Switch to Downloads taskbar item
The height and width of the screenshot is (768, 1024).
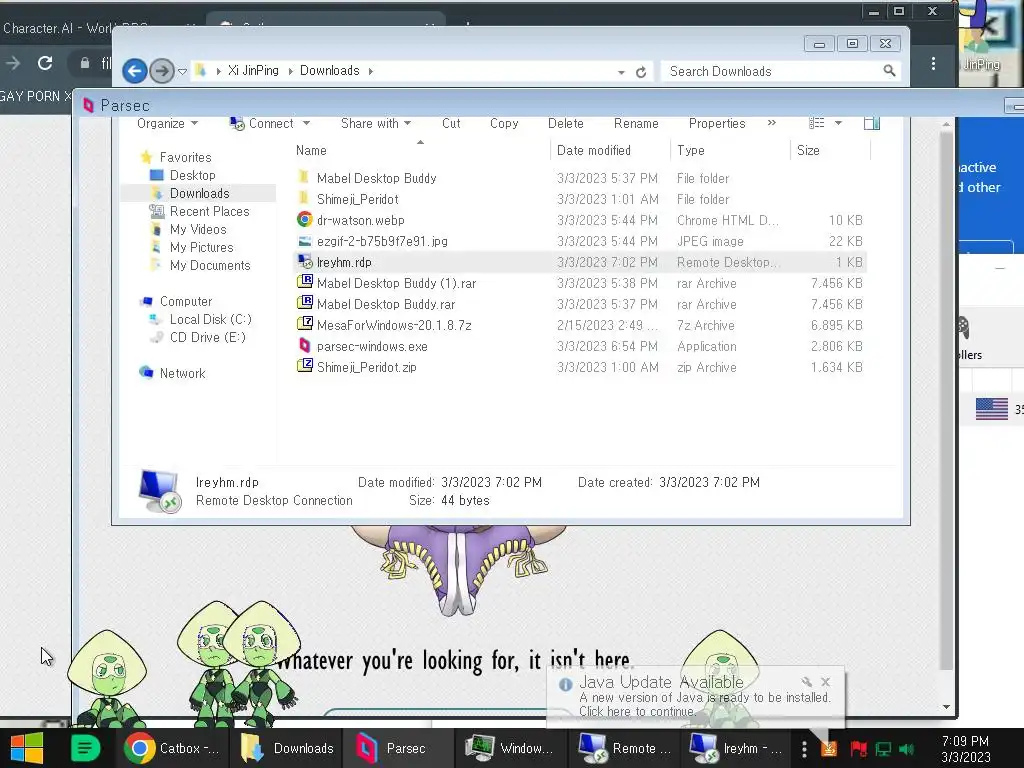pyautogui.click(x=287, y=748)
